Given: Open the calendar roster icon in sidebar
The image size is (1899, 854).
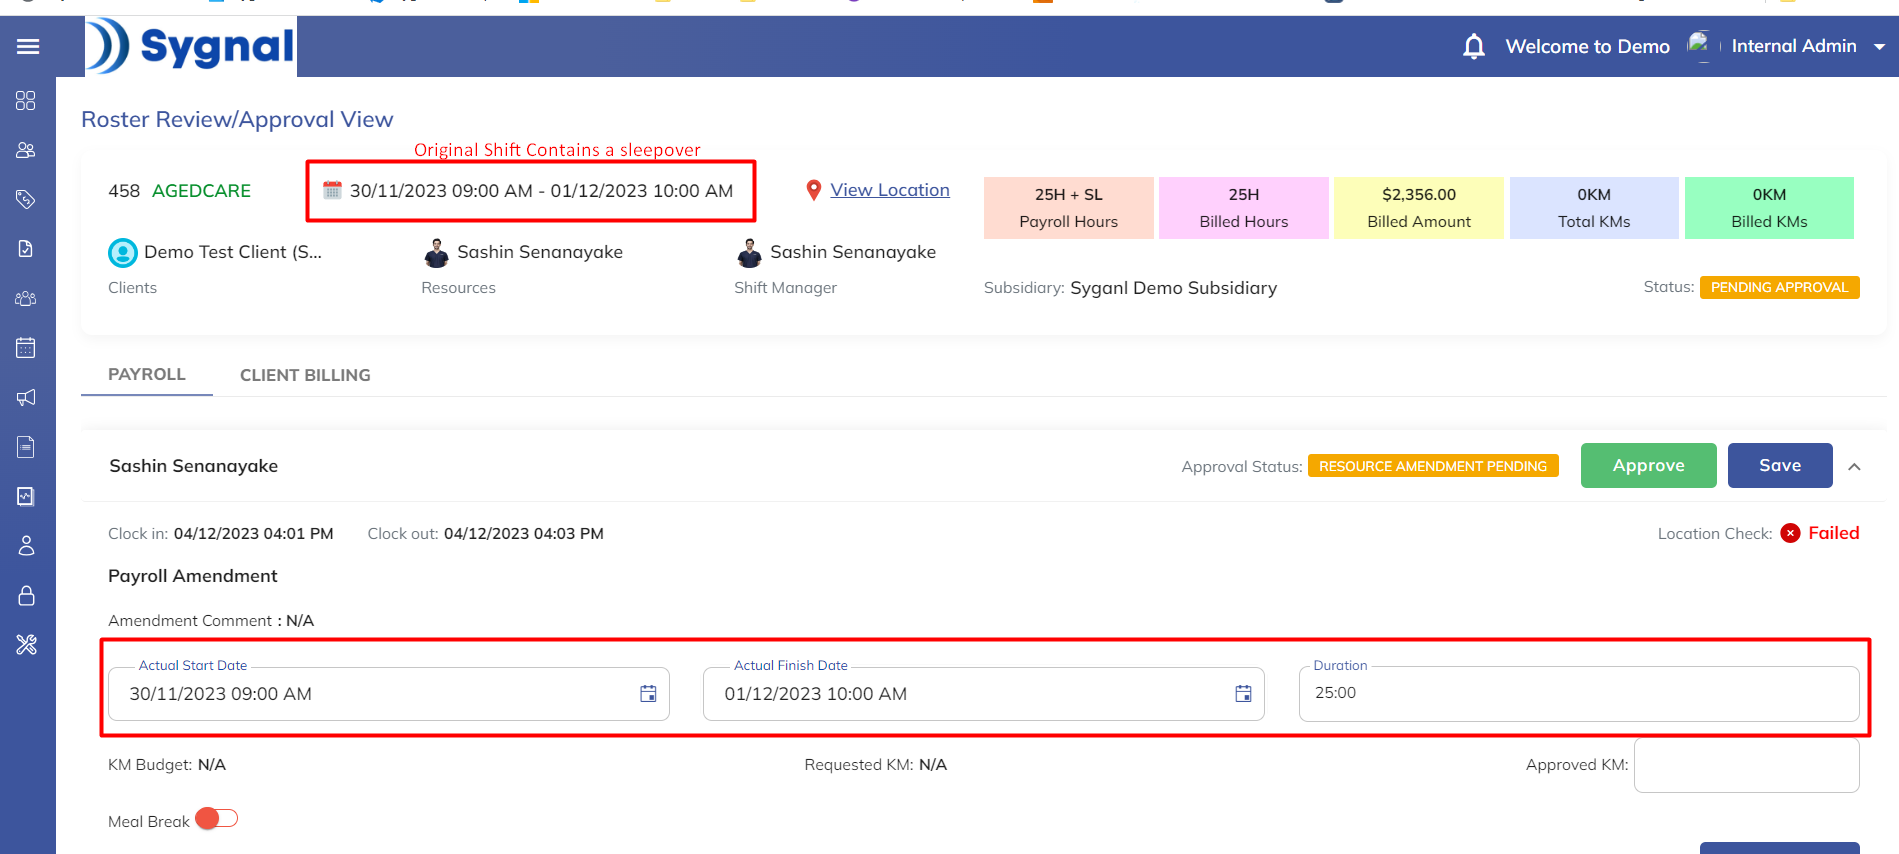Looking at the screenshot, I should (x=26, y=348).
